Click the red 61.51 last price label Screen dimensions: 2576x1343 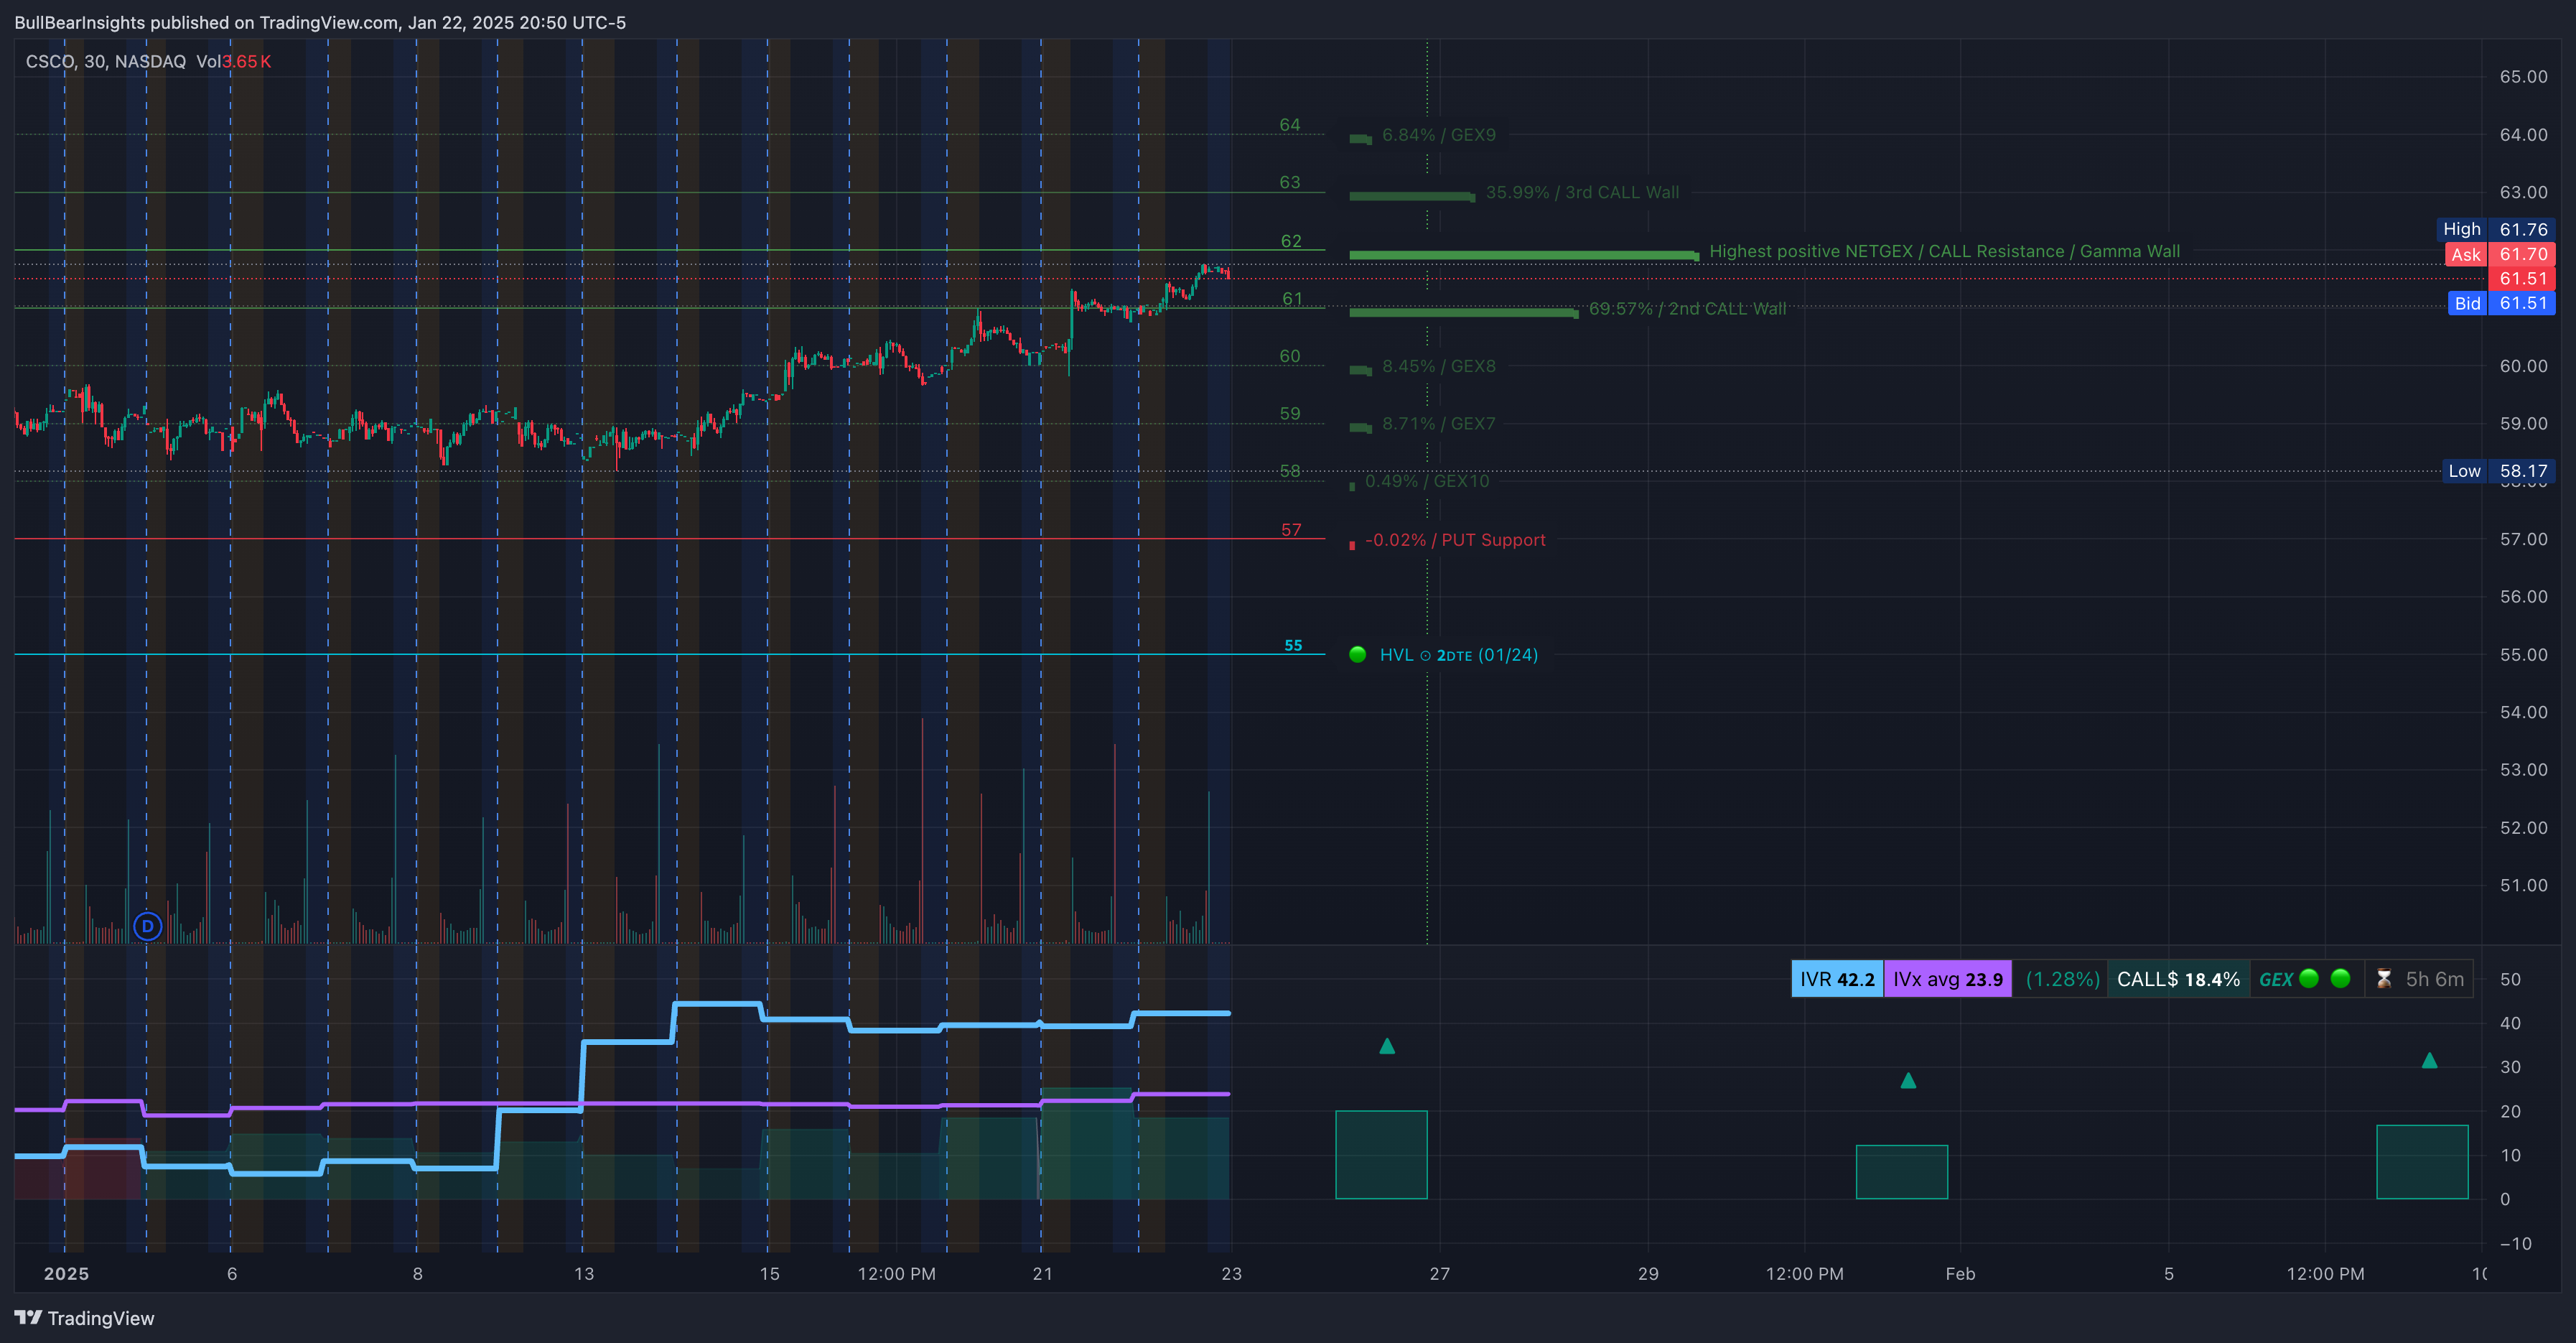2522,279
